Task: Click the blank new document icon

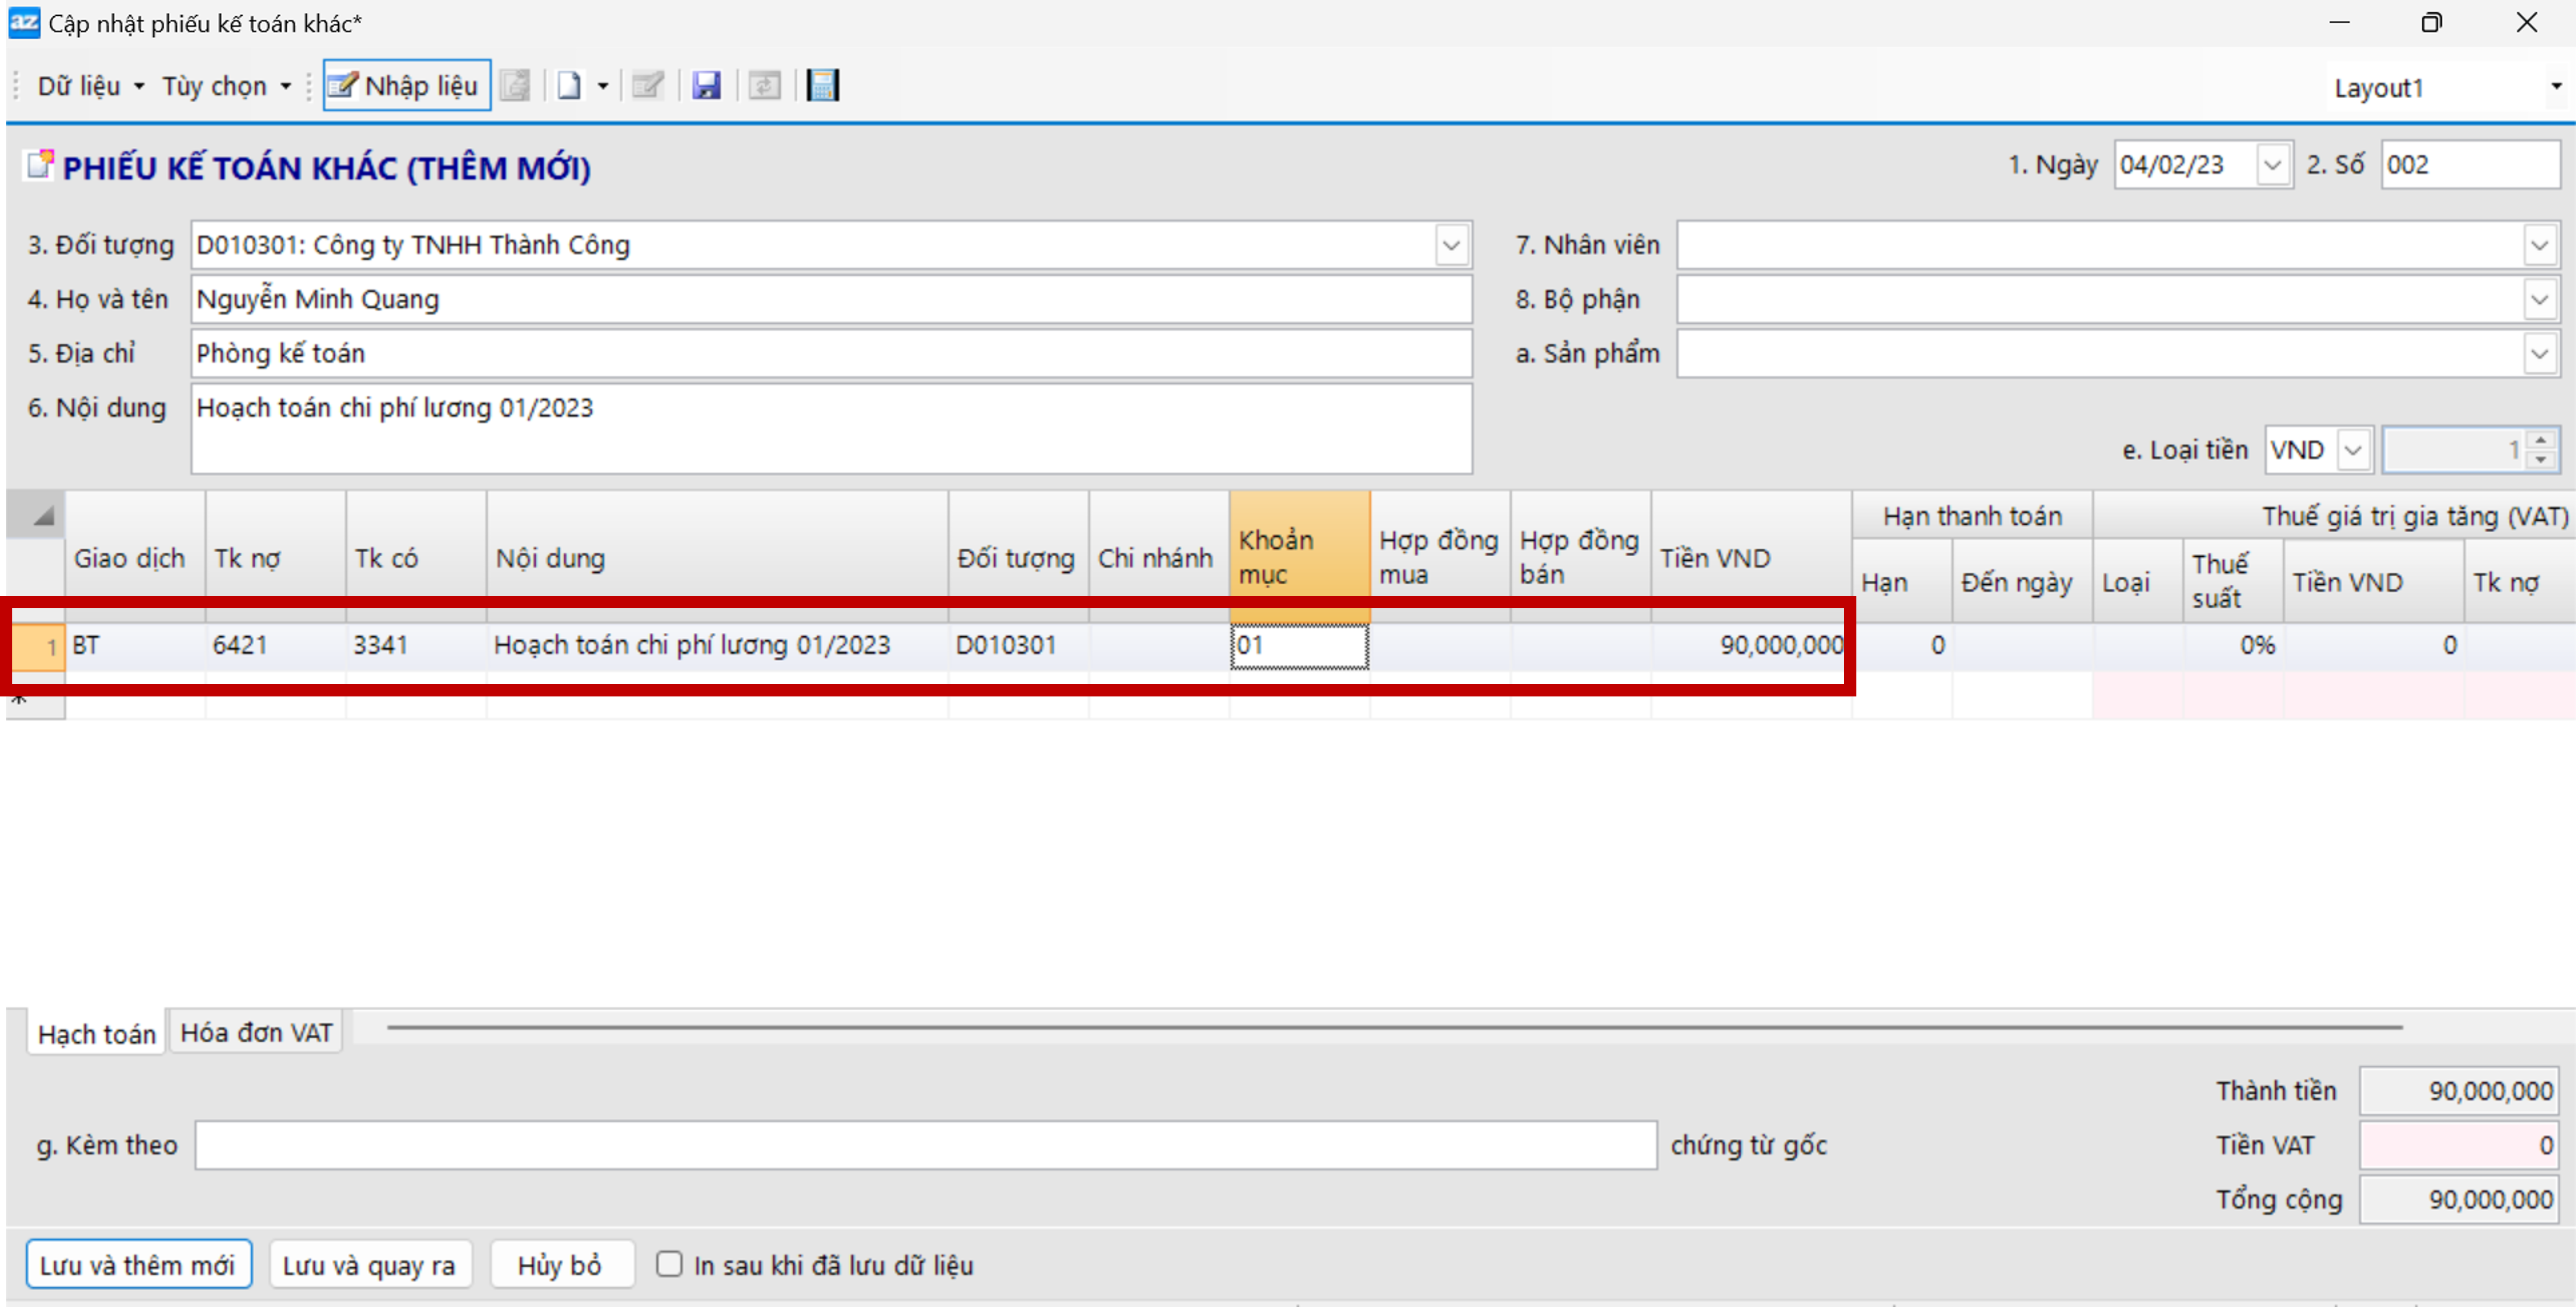Action: pos(569,86)
